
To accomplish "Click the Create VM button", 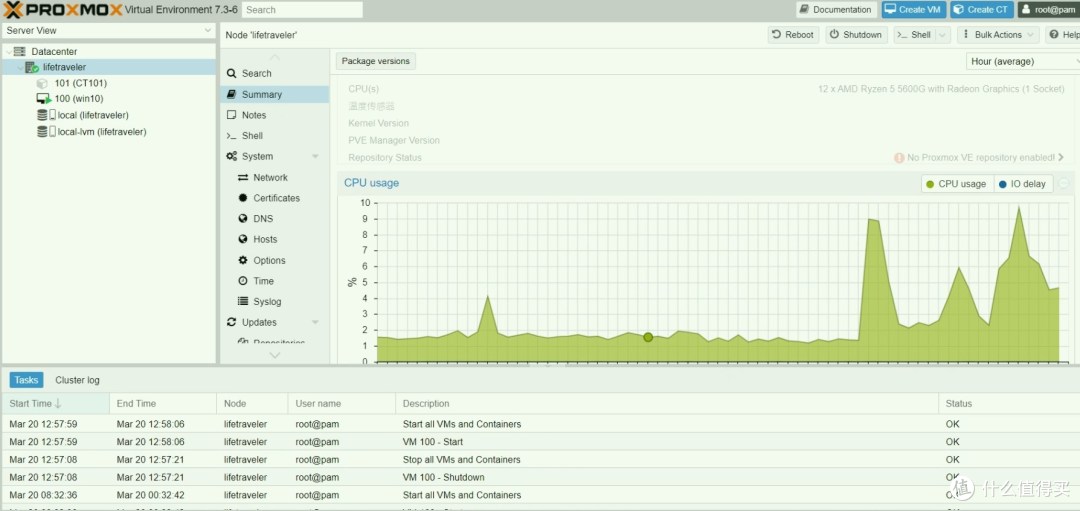I will pos(913,10).
